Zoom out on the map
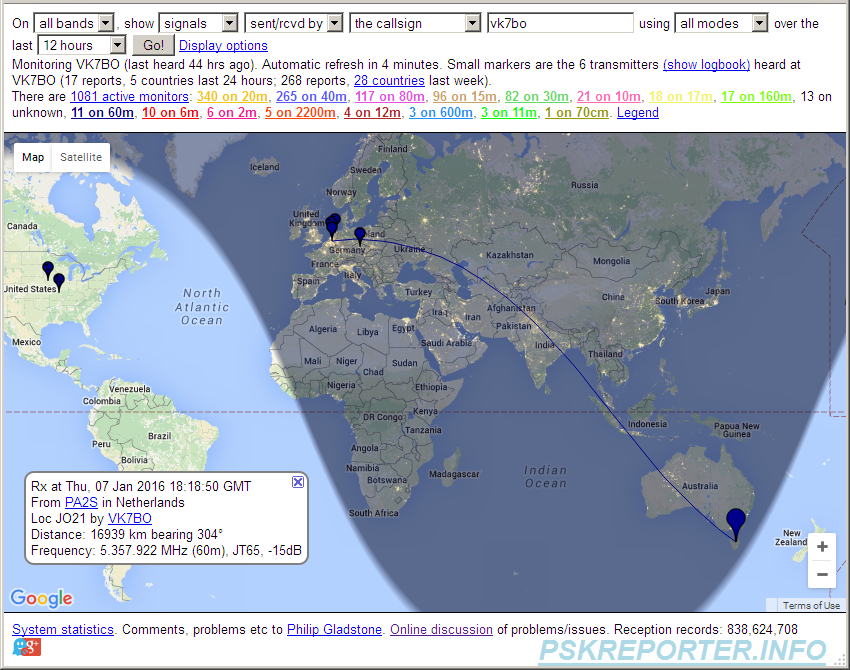Screen dimensions: 850x670 822,574
